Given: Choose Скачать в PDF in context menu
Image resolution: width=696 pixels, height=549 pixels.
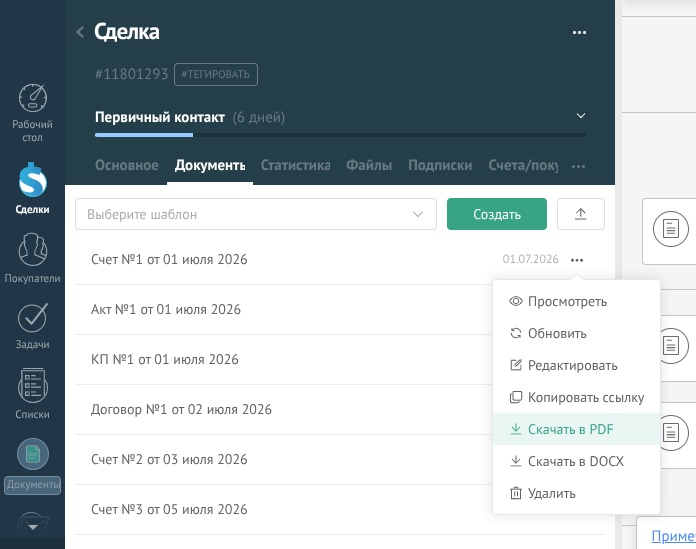Looking at the screenshot, I should point(576,429).
